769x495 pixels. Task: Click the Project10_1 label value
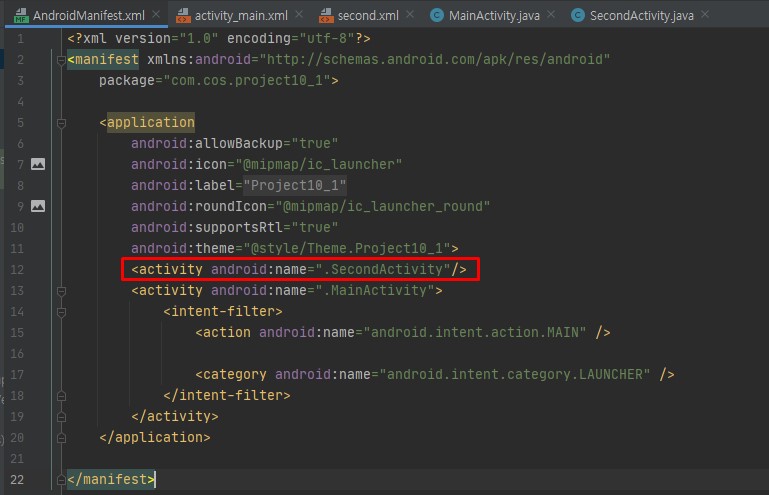(294, 185)
